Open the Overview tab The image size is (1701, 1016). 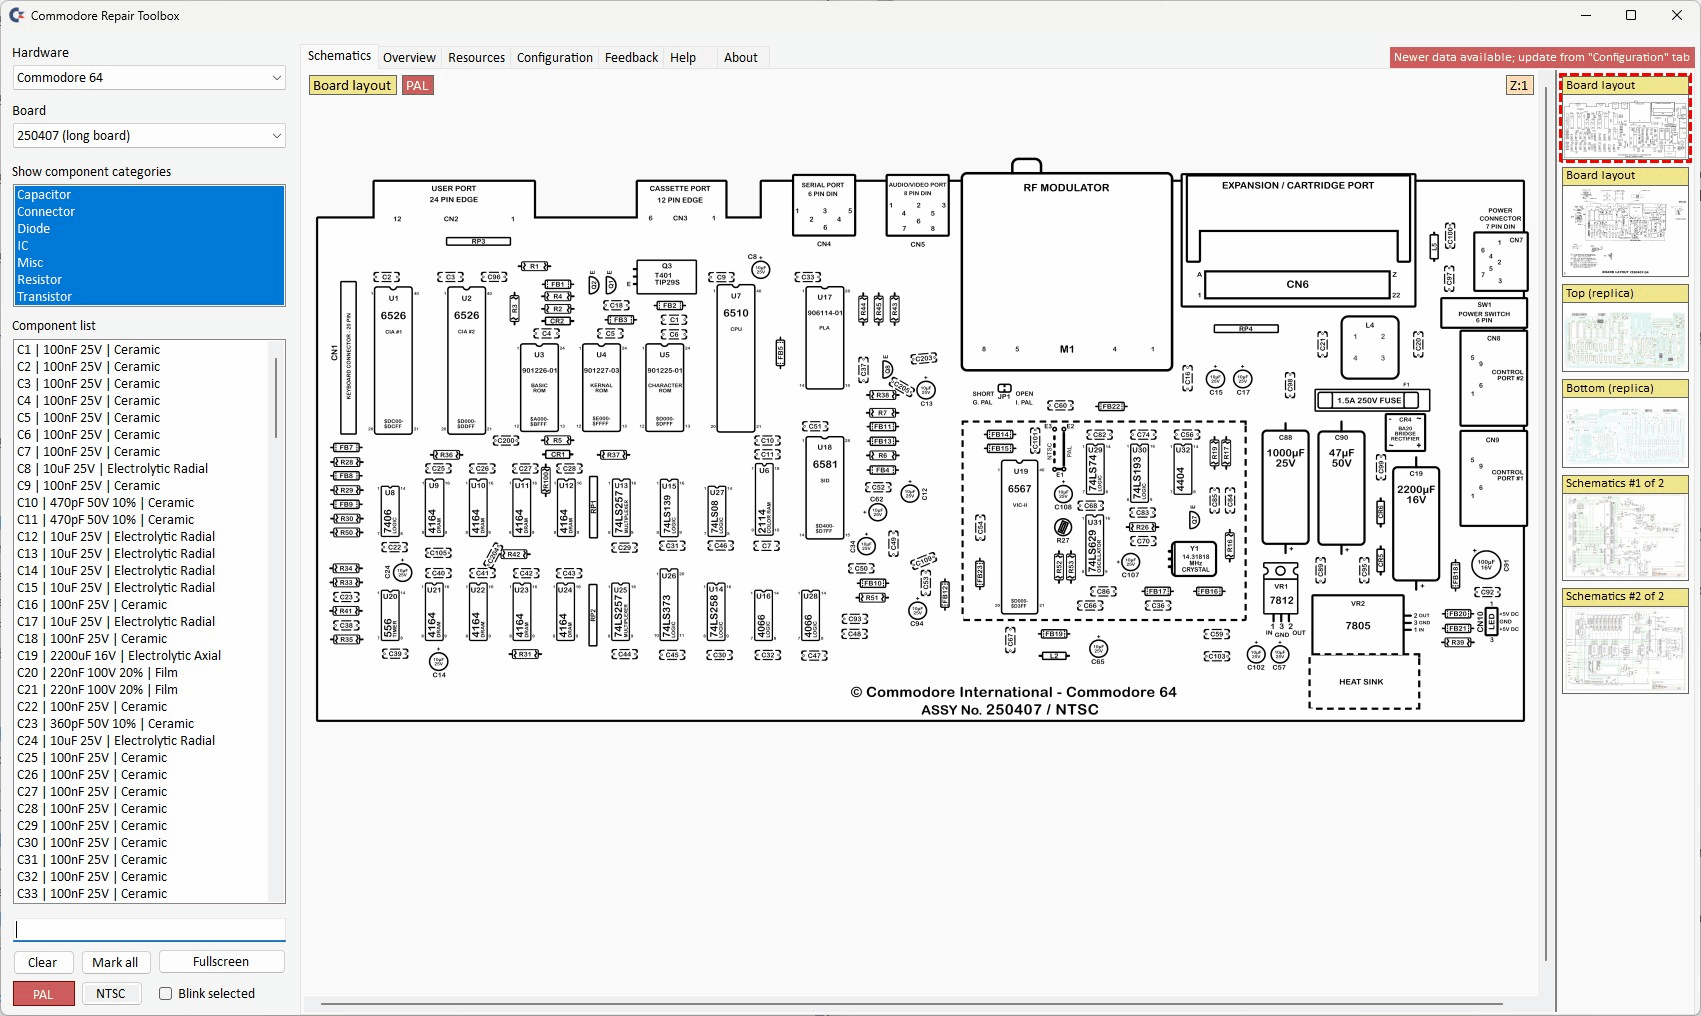pyautogui.click(x=409, y=58)
